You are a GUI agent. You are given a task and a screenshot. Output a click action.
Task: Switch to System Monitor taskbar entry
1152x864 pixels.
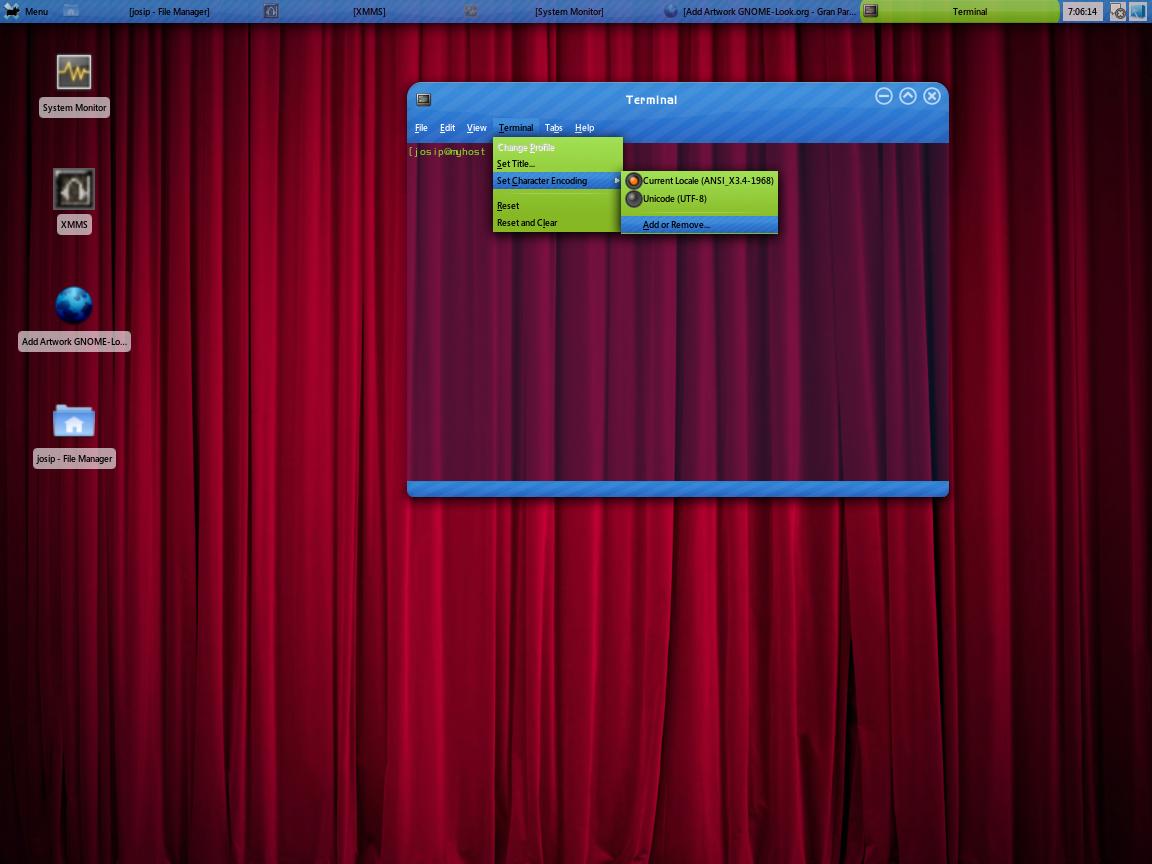coord(569,12)
